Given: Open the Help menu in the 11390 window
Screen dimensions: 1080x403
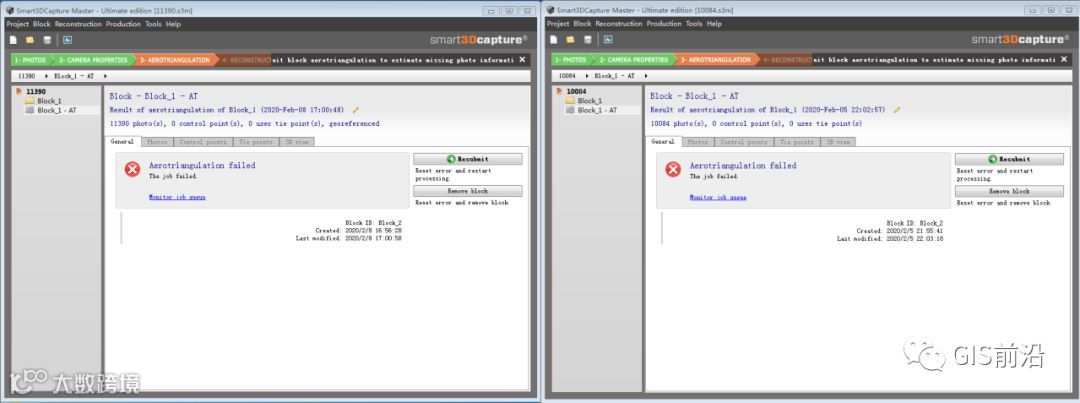Looking at the screenshot, I should pos(173,24).
